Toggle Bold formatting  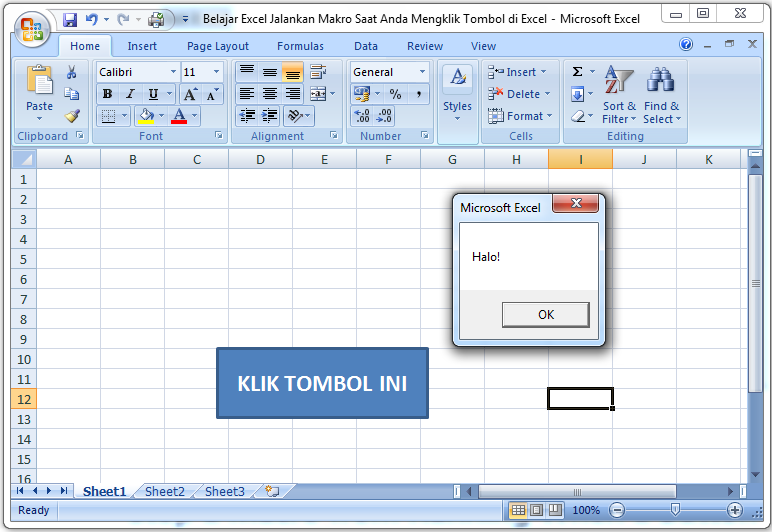(x=107, y=94)
